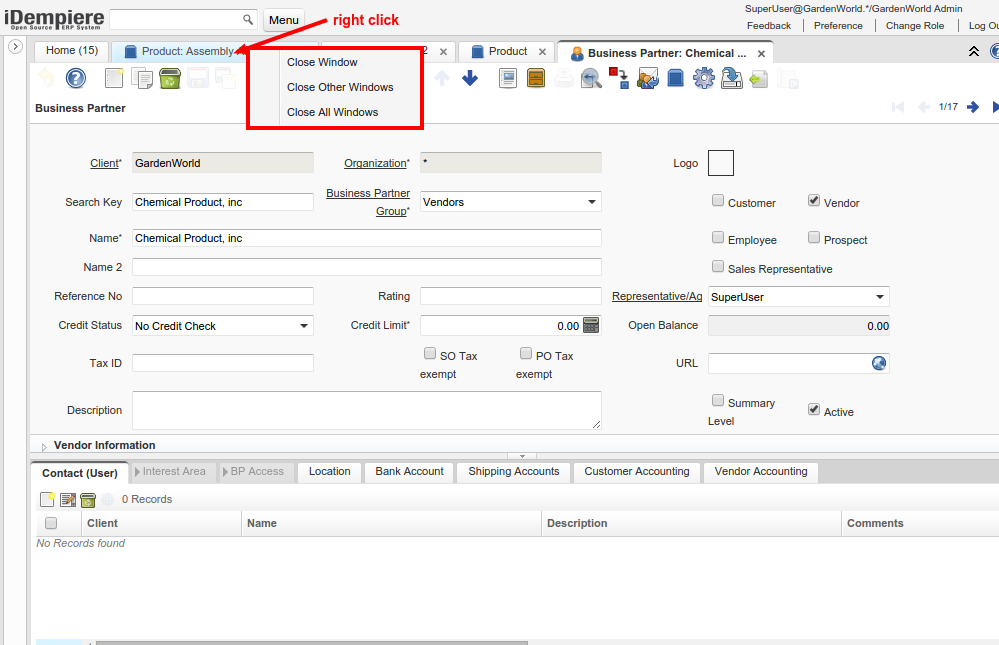Open the Business Partner Group dropdown

(591, 202)
